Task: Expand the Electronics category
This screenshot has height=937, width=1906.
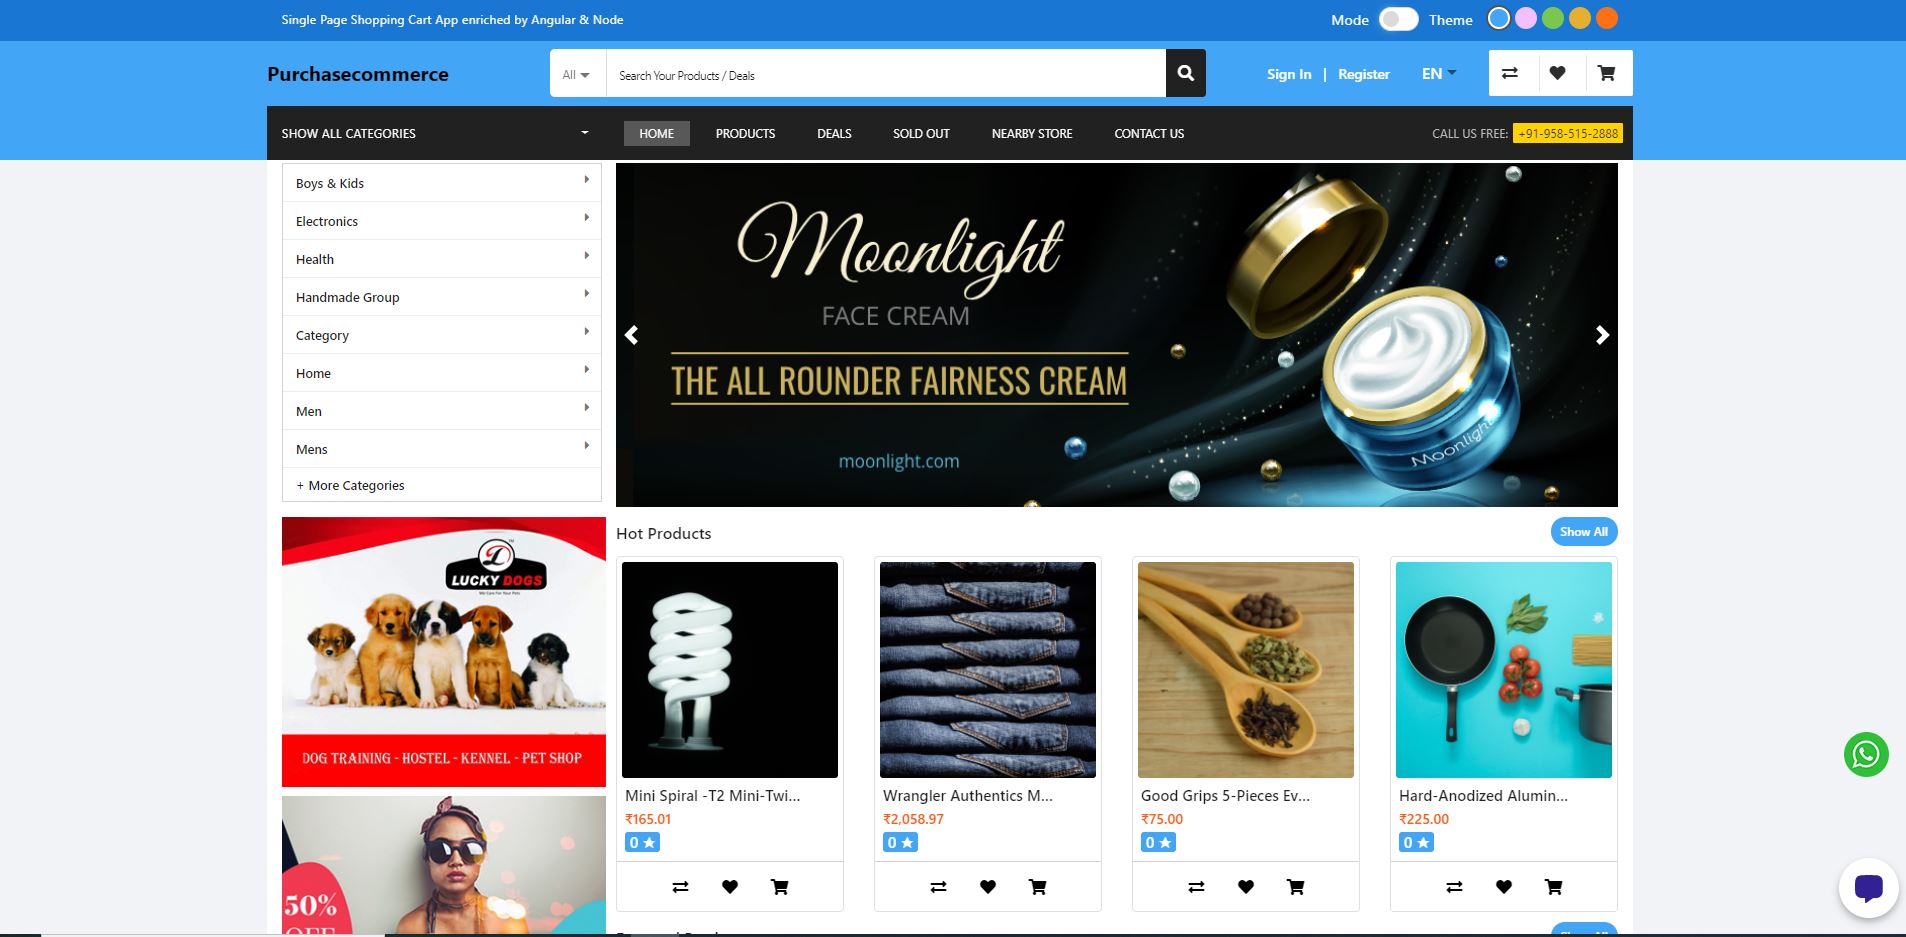Action: [x=441, y=221]
